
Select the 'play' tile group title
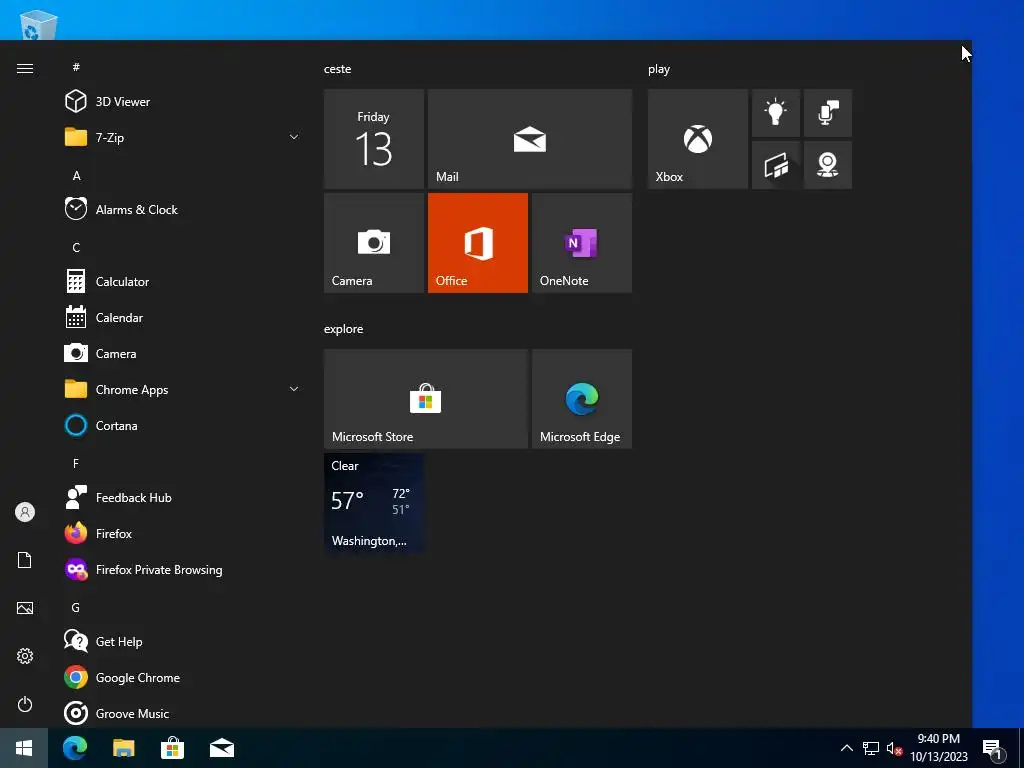659,69
